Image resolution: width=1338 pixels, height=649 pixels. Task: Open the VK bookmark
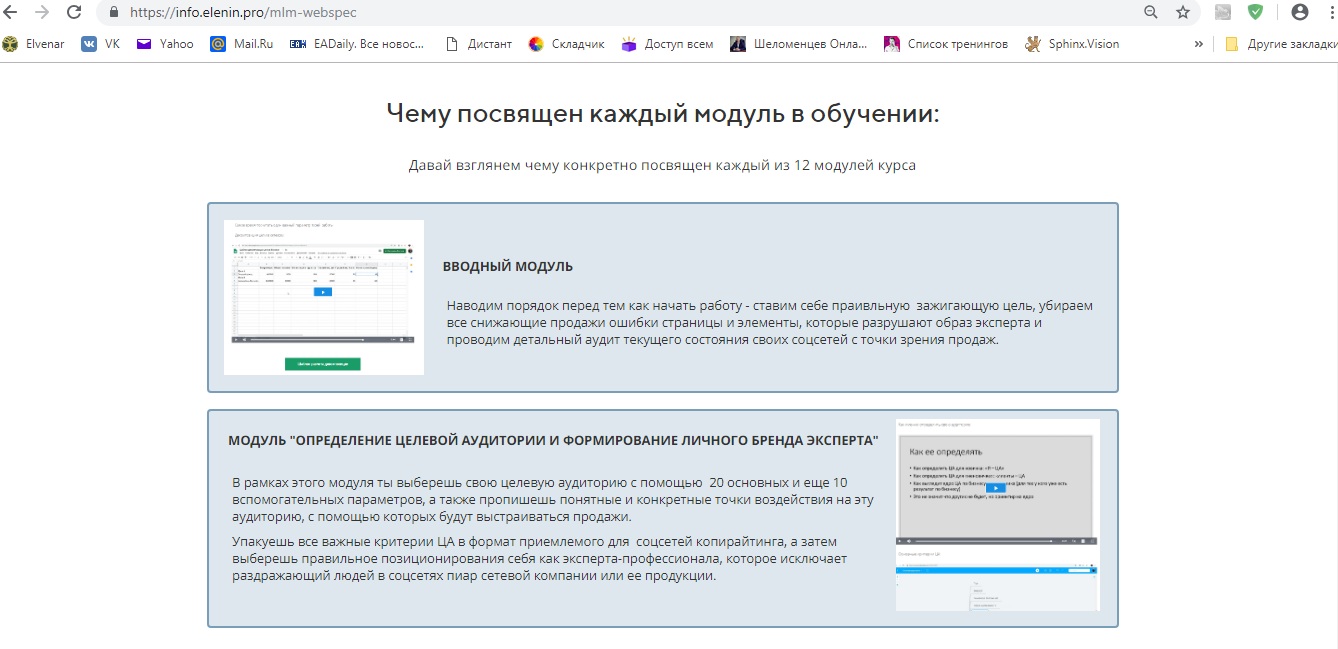coord(100,44)
